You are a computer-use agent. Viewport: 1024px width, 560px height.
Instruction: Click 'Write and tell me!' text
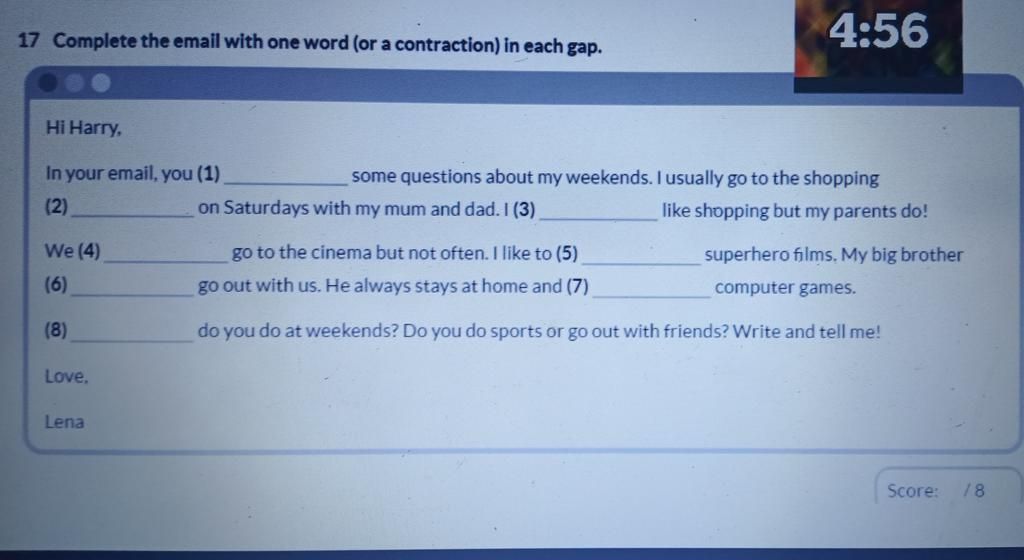pyautogui.click(x=807, y=332)
